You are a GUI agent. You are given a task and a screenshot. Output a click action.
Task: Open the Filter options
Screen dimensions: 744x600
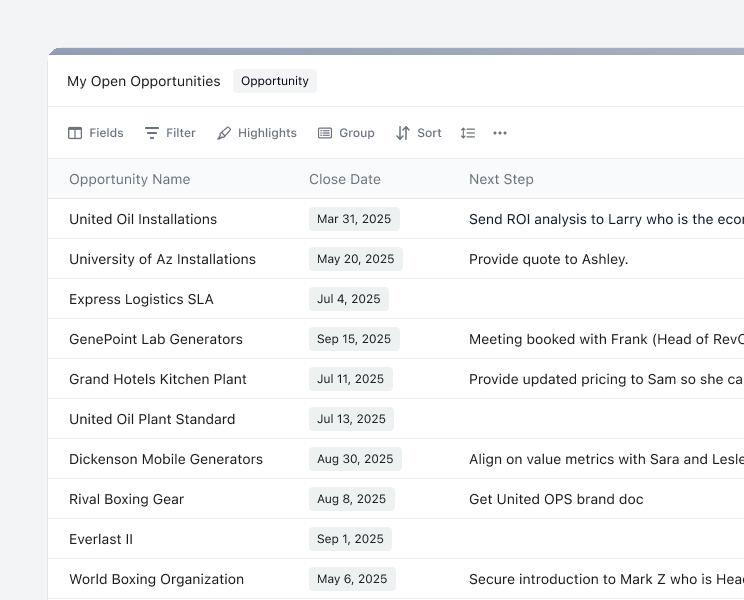[x=170, y=133]
